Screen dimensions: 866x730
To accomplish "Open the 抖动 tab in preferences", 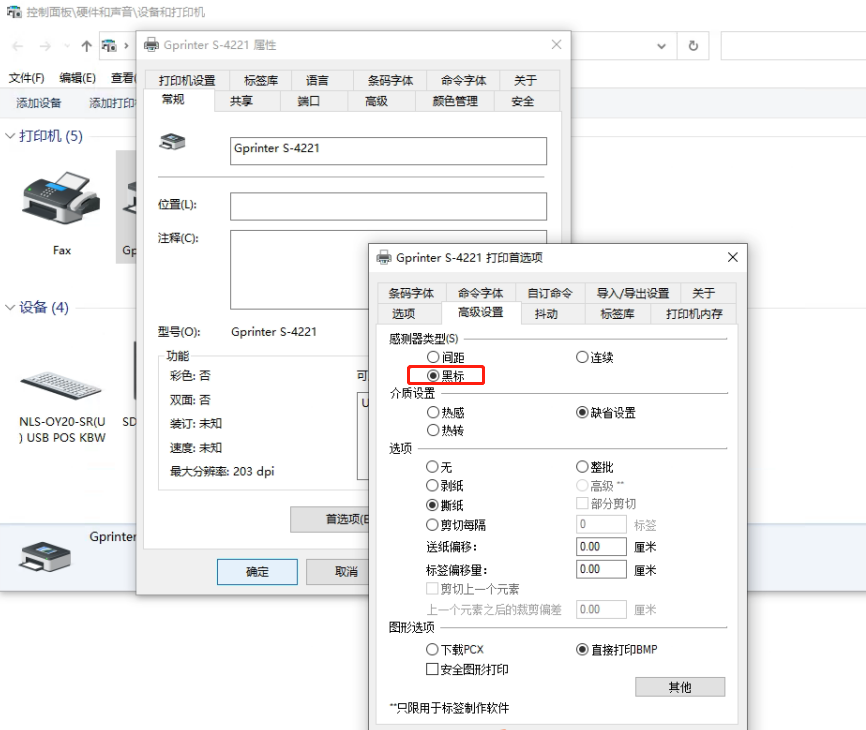I will (546, 314).
